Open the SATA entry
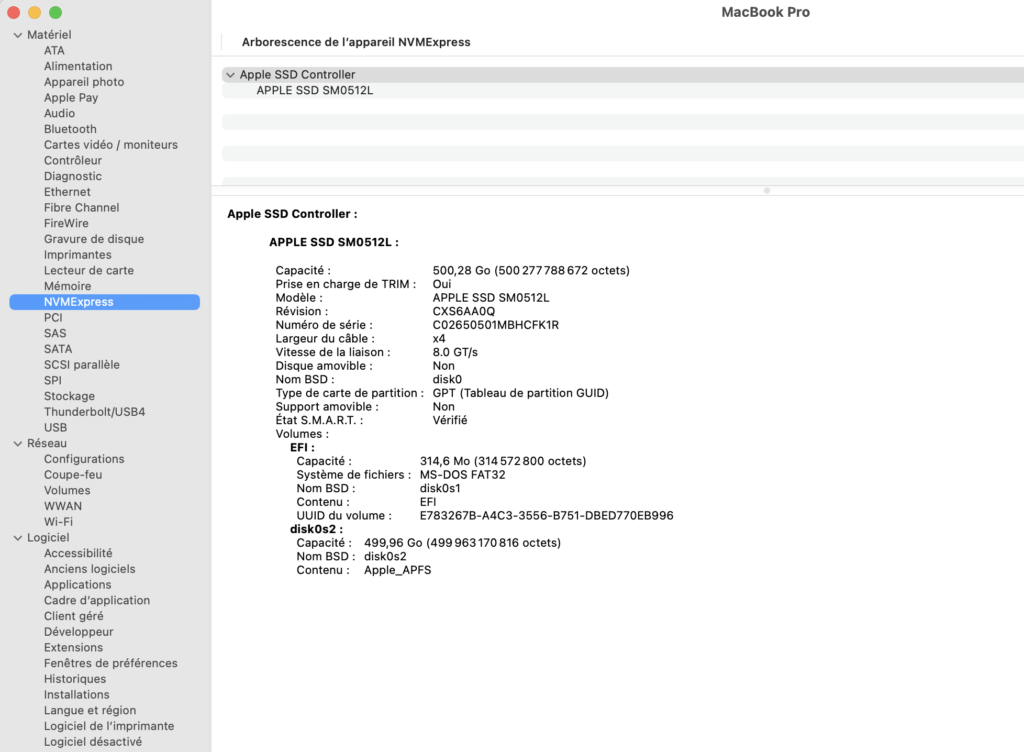Screen dimensions: 1024x752 point(58,349)
